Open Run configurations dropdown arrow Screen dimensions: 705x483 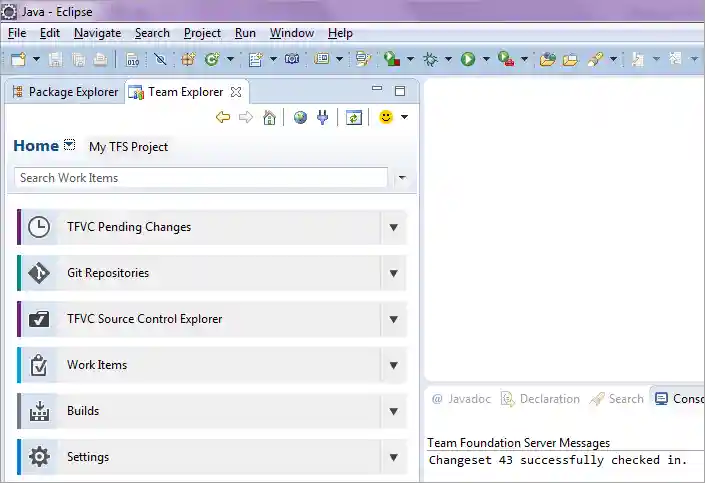point(486,59)
